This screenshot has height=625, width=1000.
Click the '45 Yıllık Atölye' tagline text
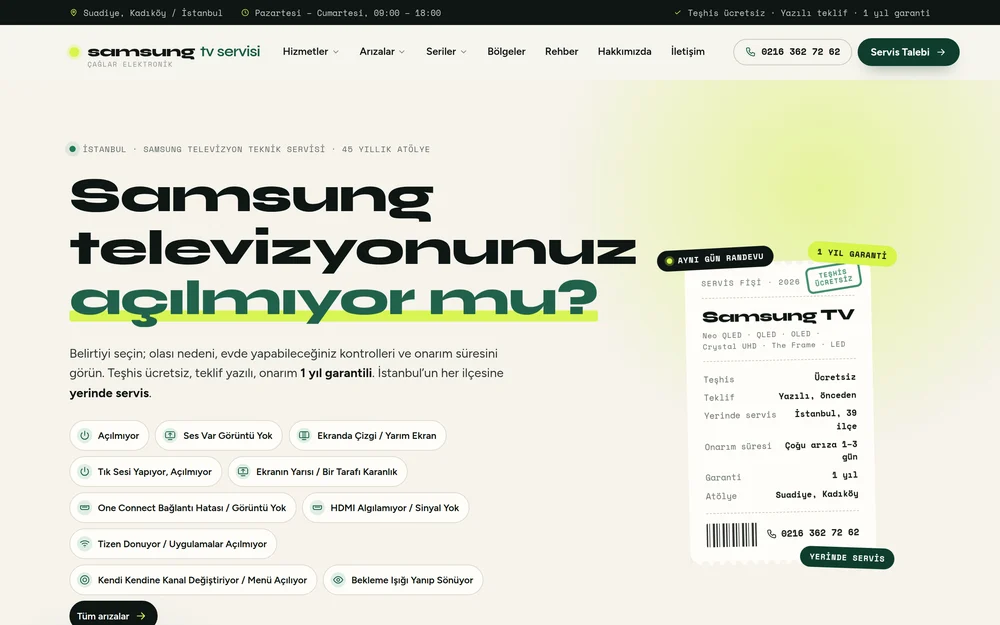point(386,149)
